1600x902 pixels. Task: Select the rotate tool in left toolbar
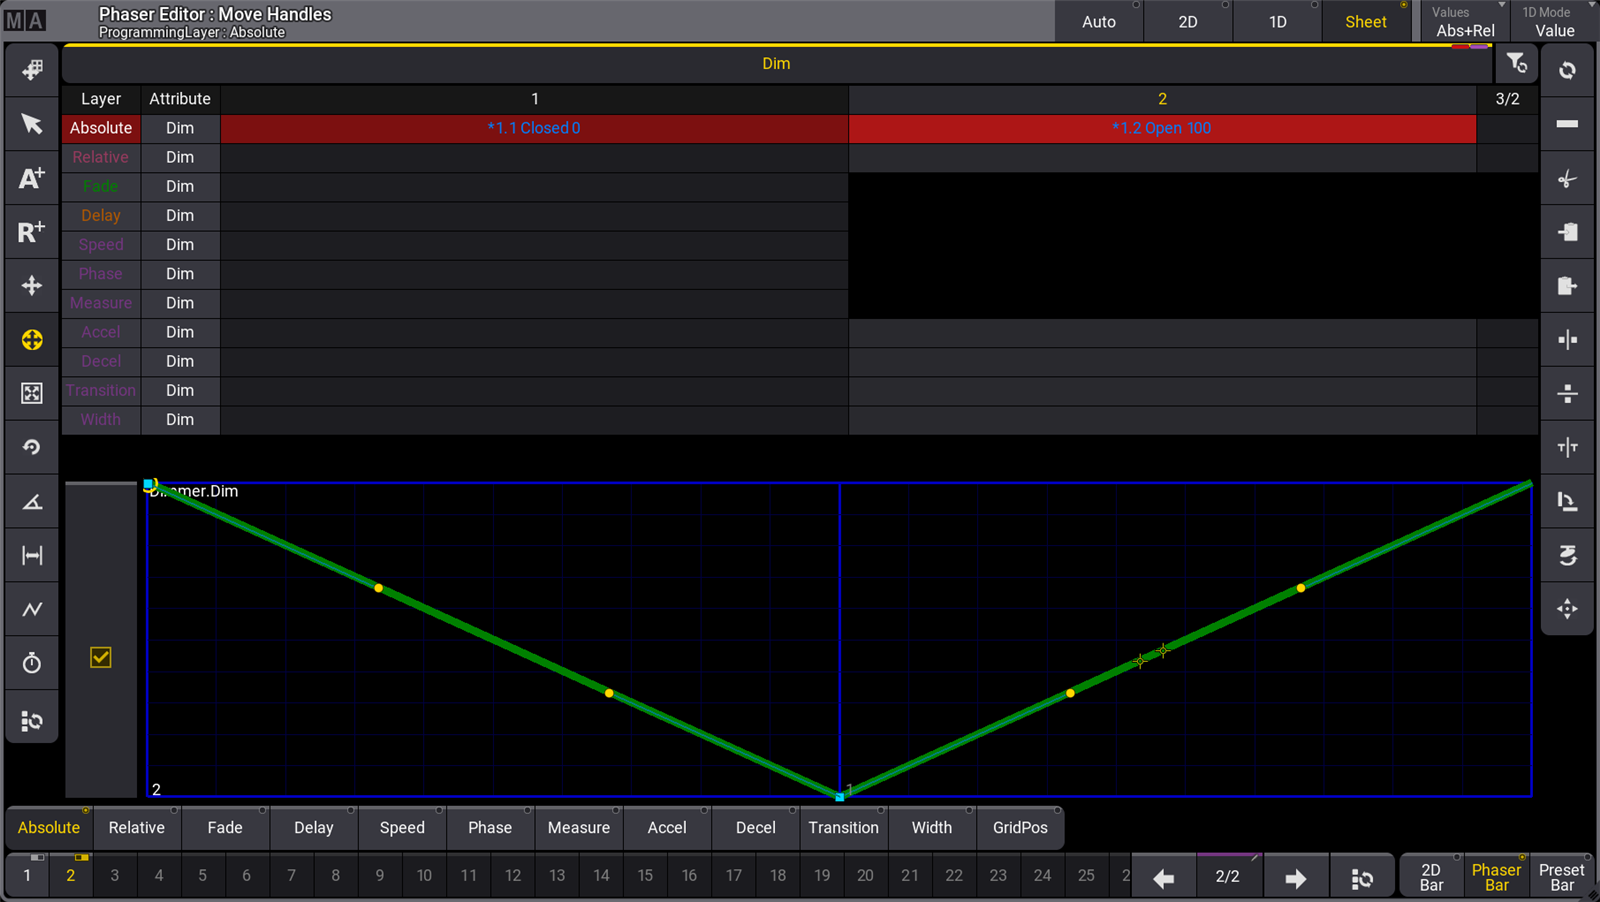coord(32,447)
